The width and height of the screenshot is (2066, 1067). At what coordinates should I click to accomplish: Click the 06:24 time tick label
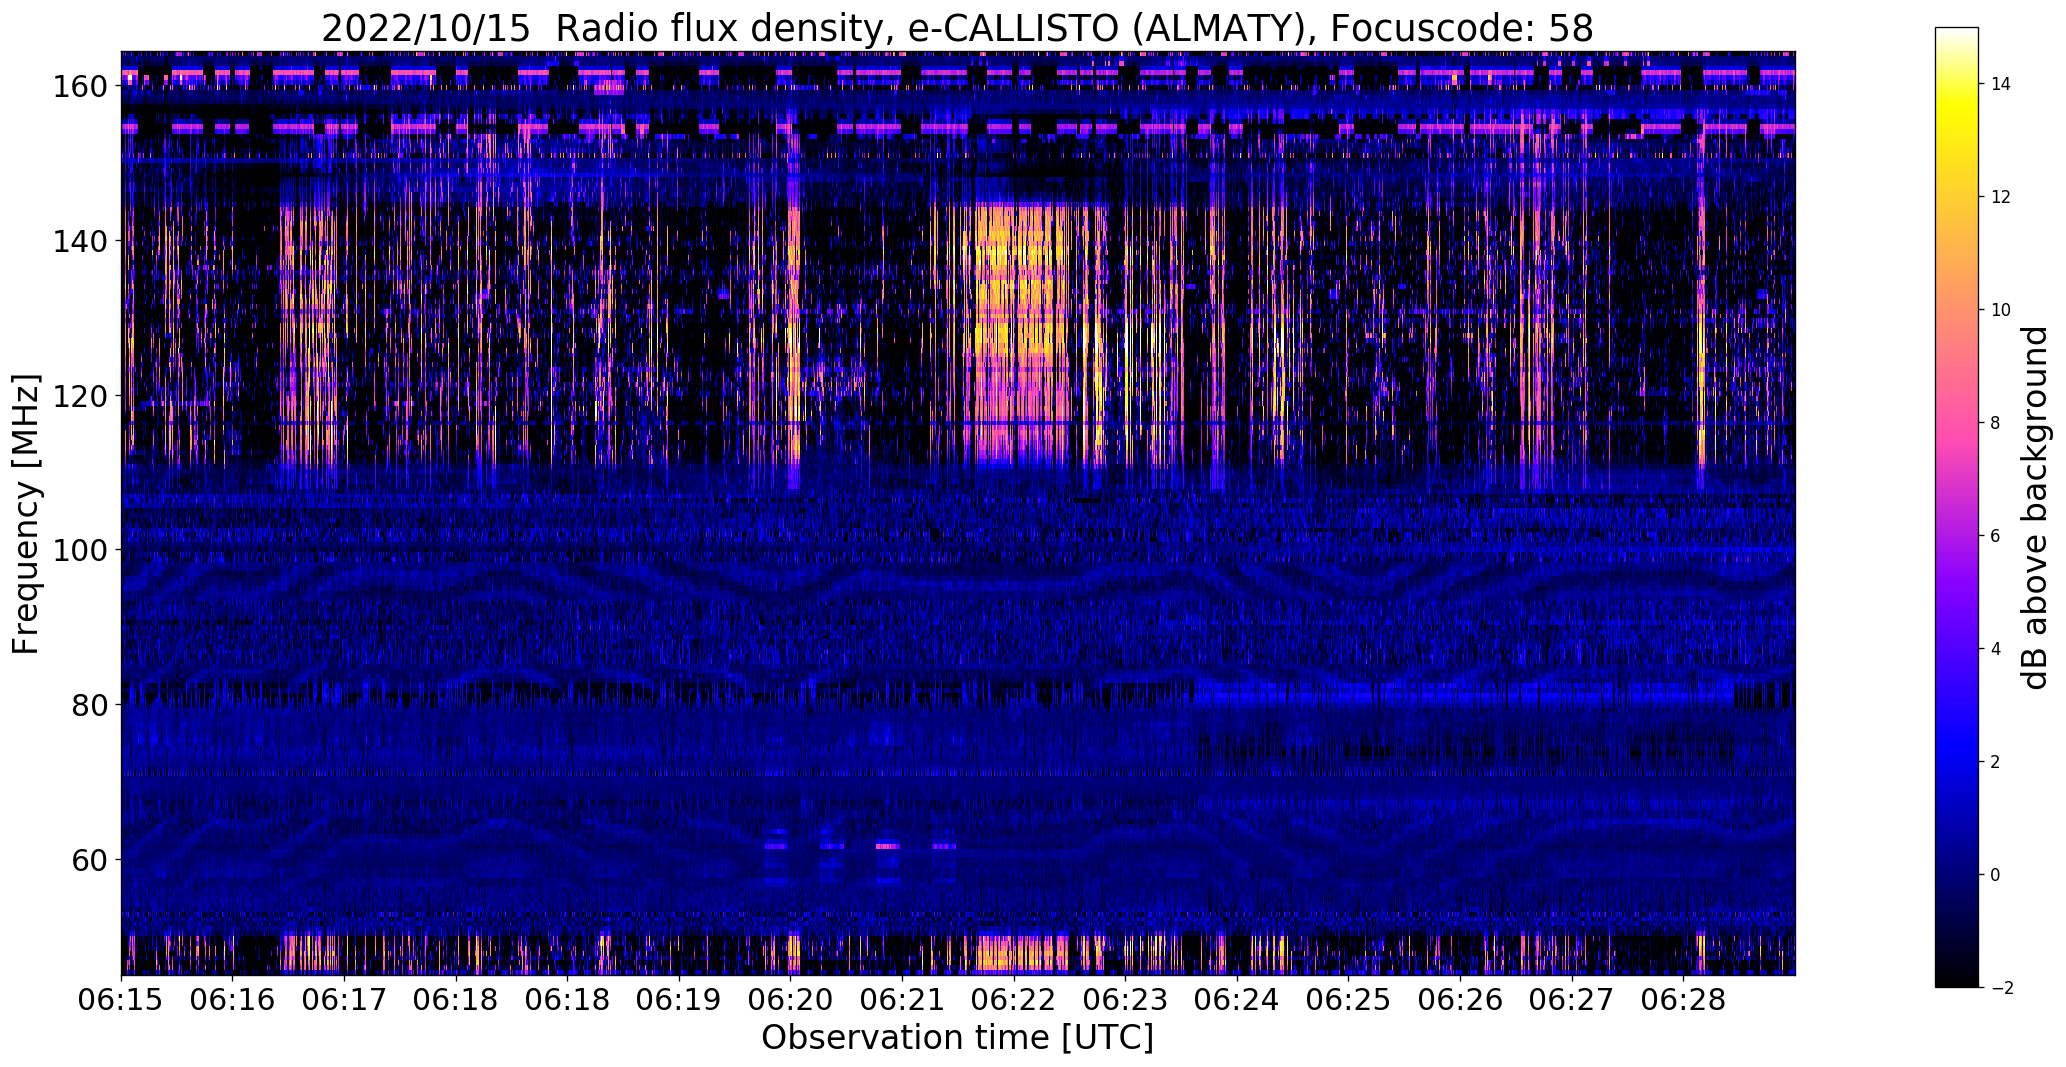pyautogui.click(x=1237, y=1000)
